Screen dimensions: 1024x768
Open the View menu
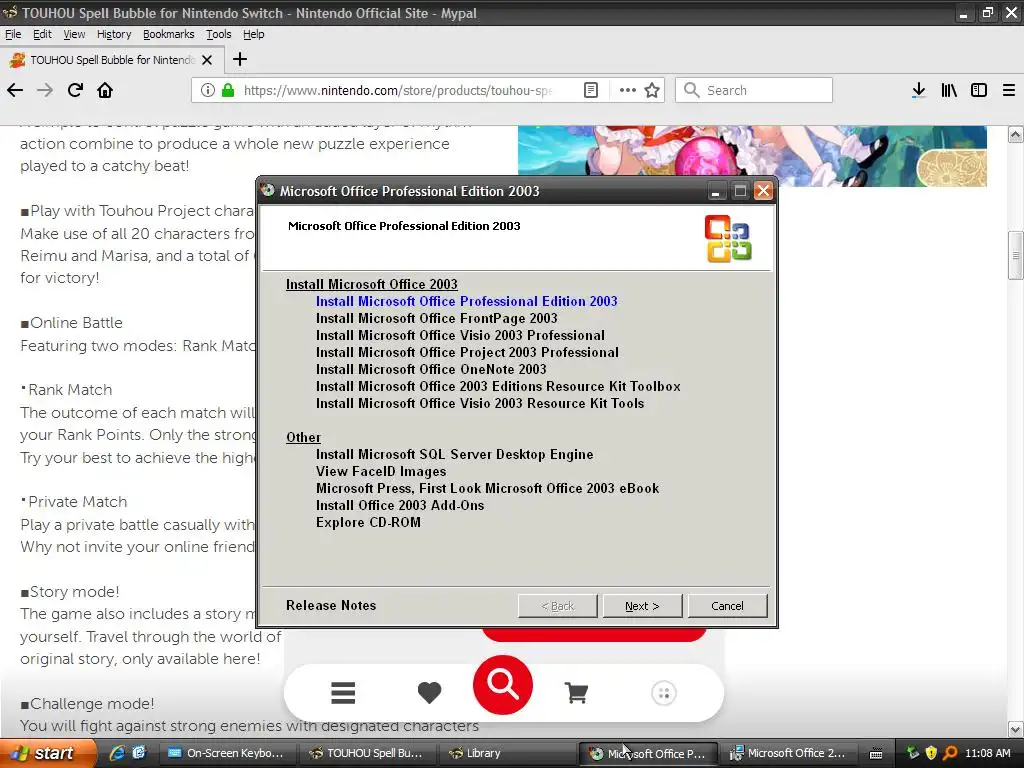74,34
